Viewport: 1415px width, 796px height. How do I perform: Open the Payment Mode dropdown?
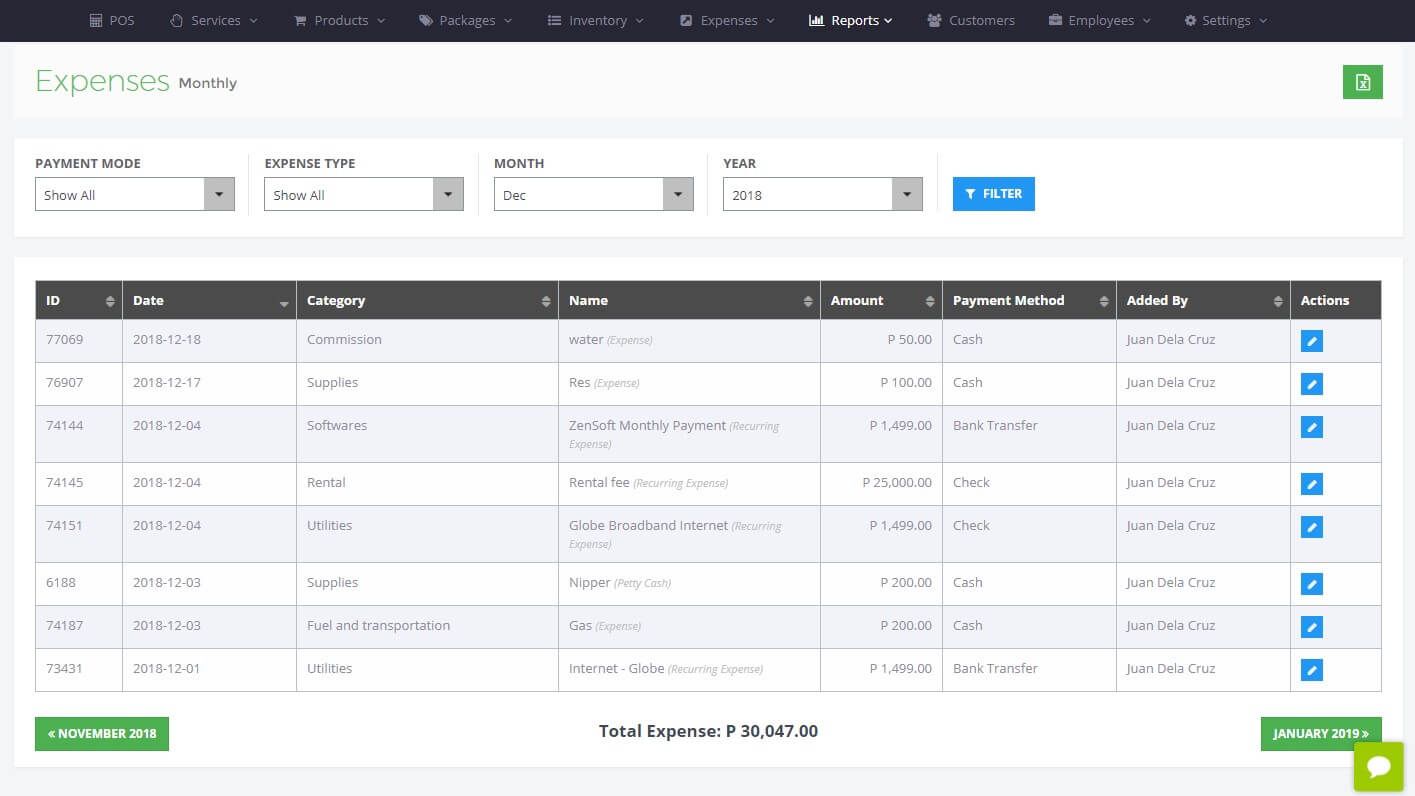135,194
